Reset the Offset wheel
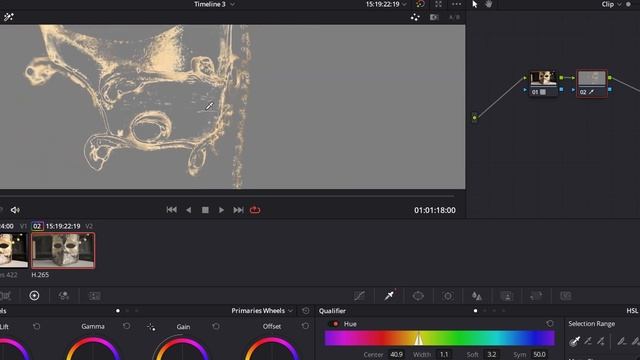The height and width of the screenshot is (360, 640). click(x=305, y=326)
